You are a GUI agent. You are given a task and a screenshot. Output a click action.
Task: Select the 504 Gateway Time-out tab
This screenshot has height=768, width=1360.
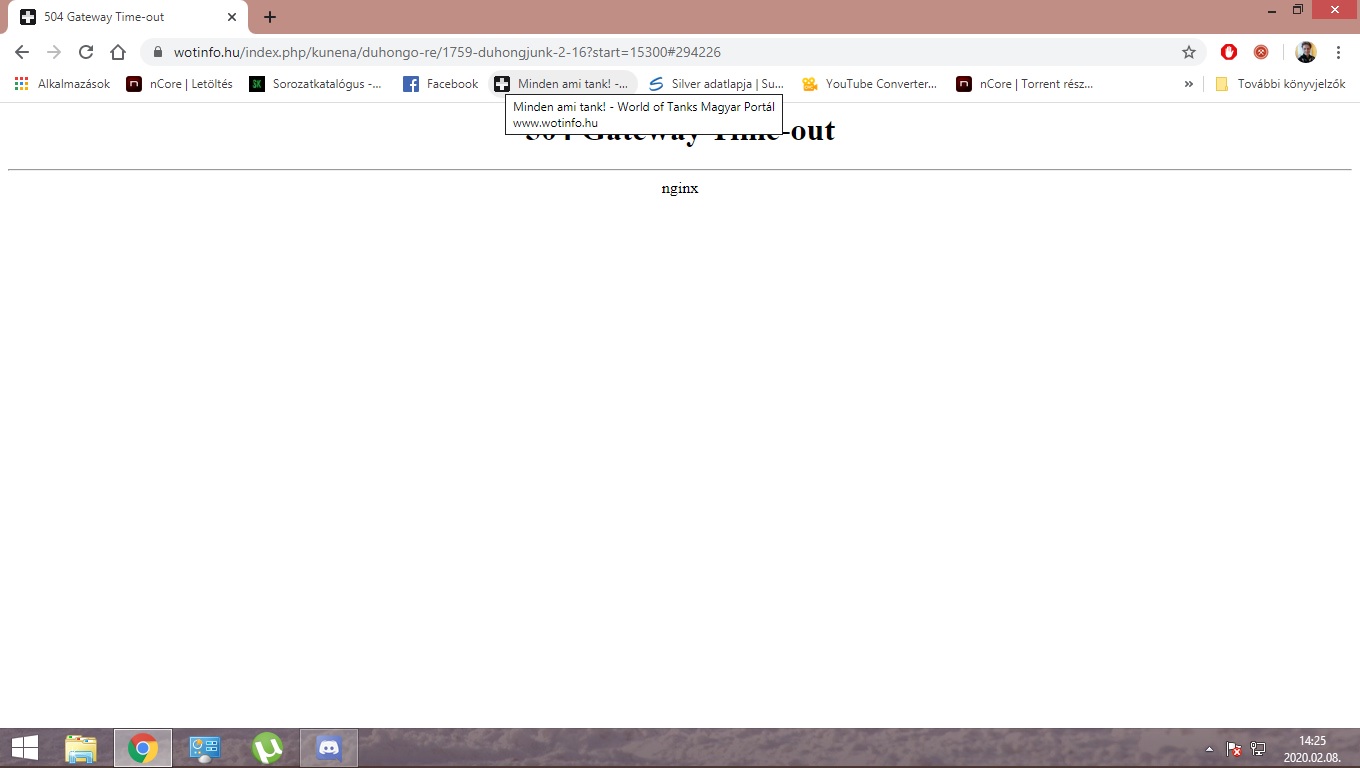(128, 17)
